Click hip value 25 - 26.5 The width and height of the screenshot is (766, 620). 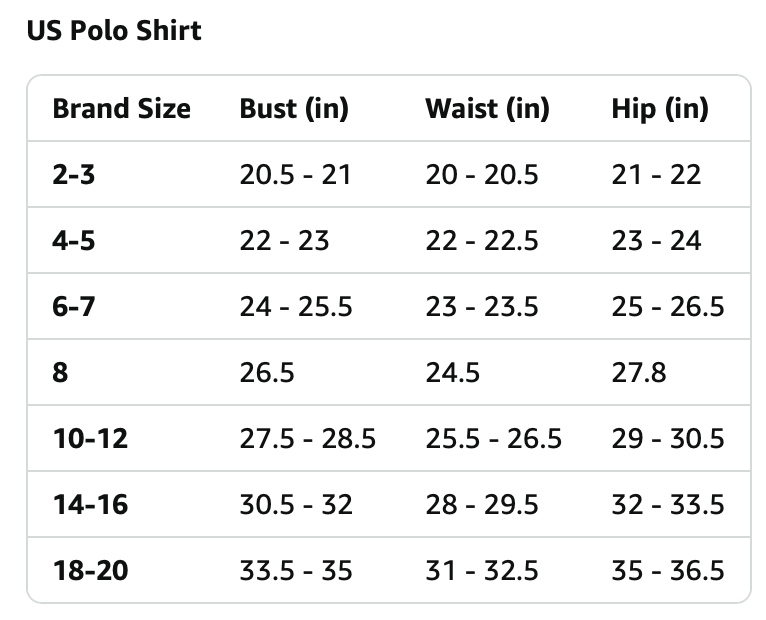tap(668, 306)
